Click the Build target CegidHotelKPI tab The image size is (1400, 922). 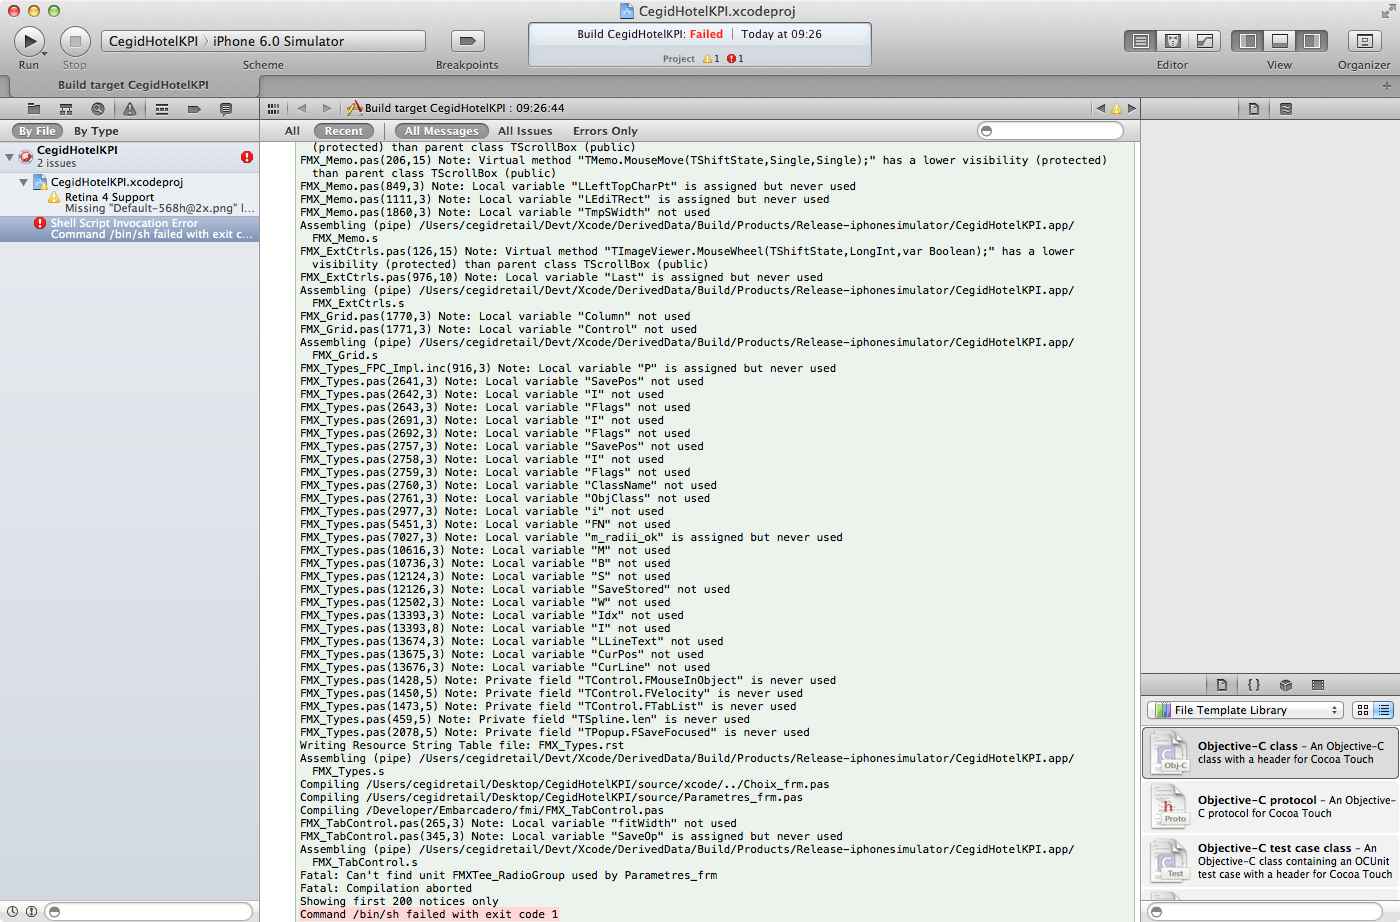pos(133,85)
